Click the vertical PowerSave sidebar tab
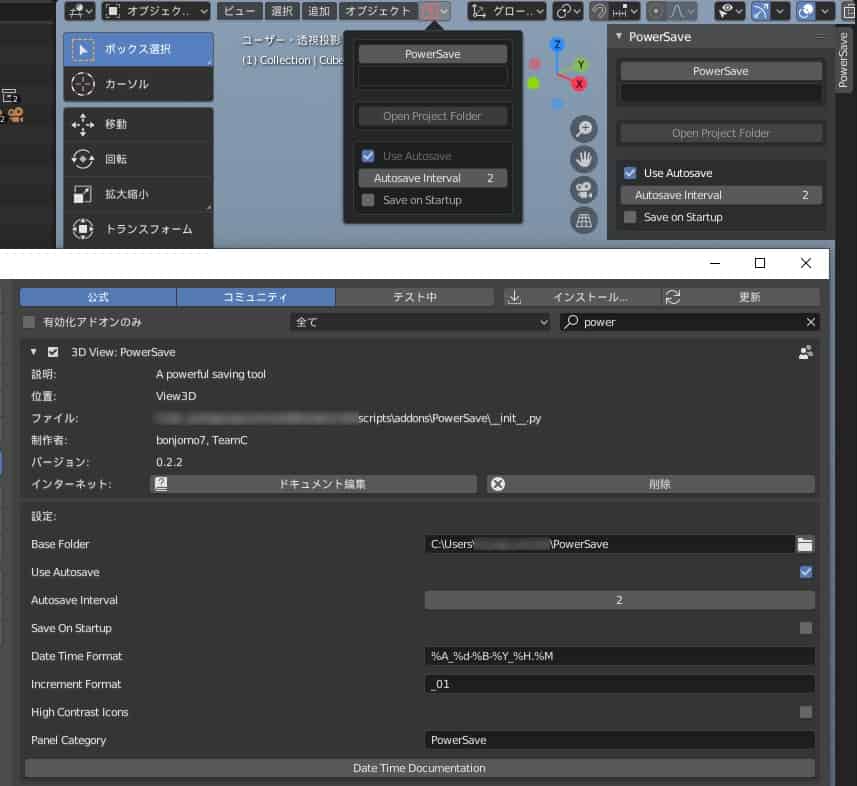Screen dimensions: 857x786 click(843, 60)
